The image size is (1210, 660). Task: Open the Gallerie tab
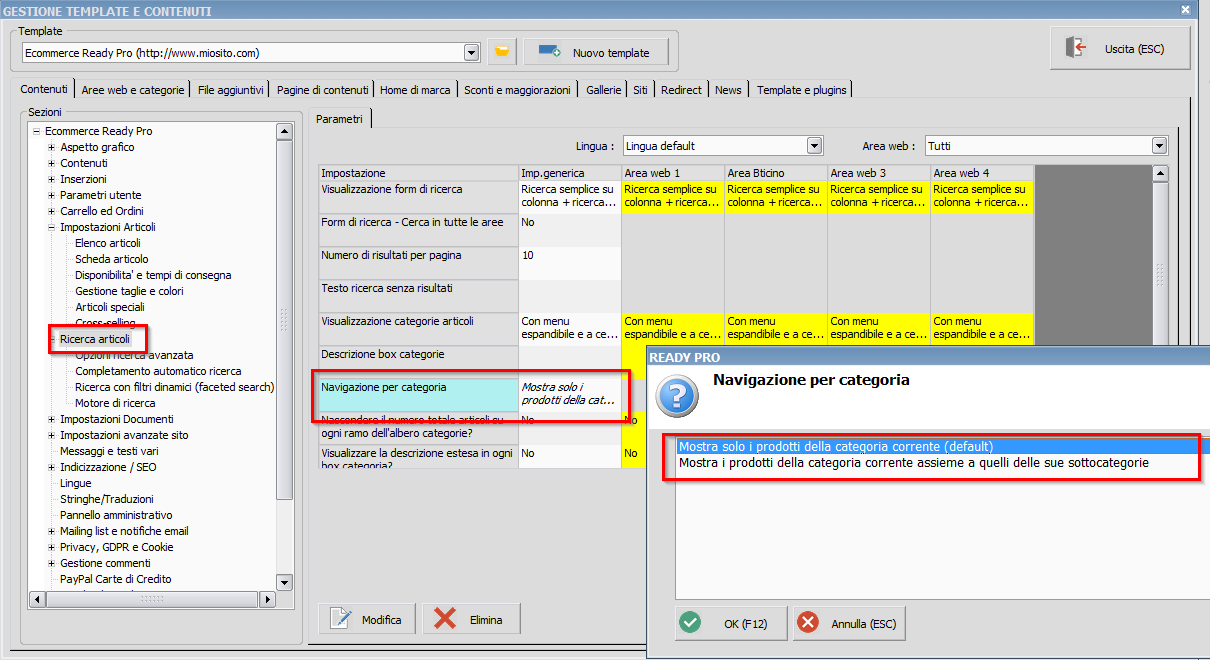[x=604, y=89]
